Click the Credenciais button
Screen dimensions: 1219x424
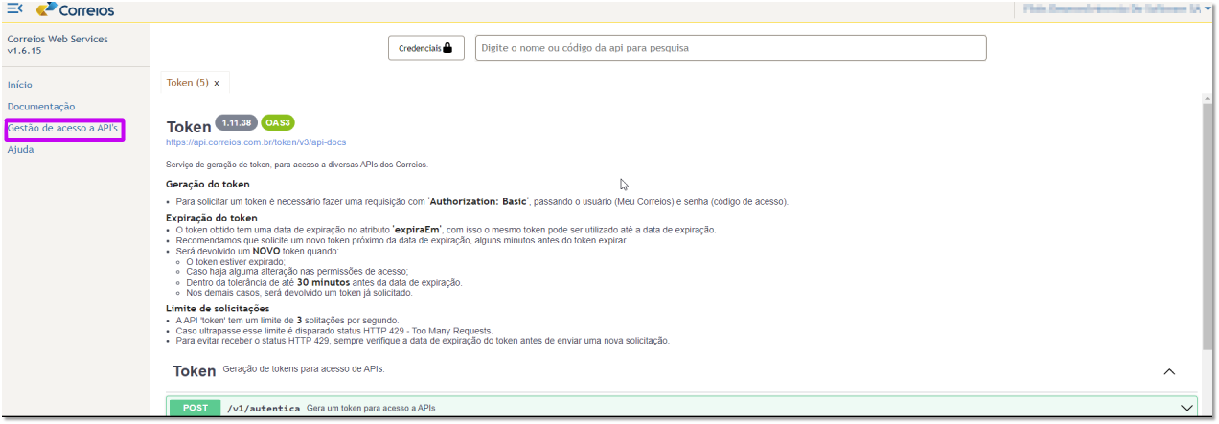(426, 48)
